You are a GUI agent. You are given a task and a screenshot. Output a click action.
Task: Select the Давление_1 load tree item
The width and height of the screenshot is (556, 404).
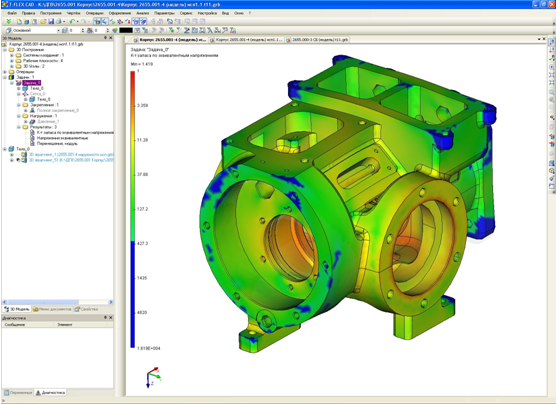pyautogui.click(x=48, y=121)
